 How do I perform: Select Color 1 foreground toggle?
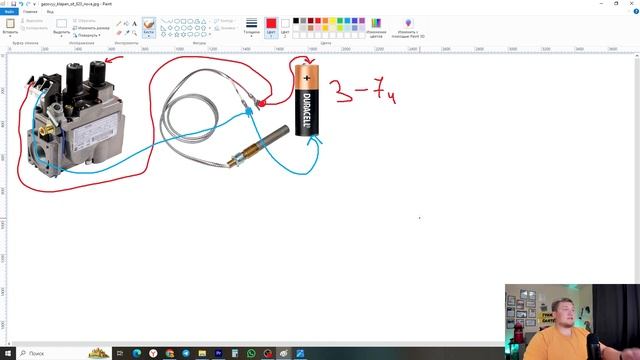(x=271, y=27)
